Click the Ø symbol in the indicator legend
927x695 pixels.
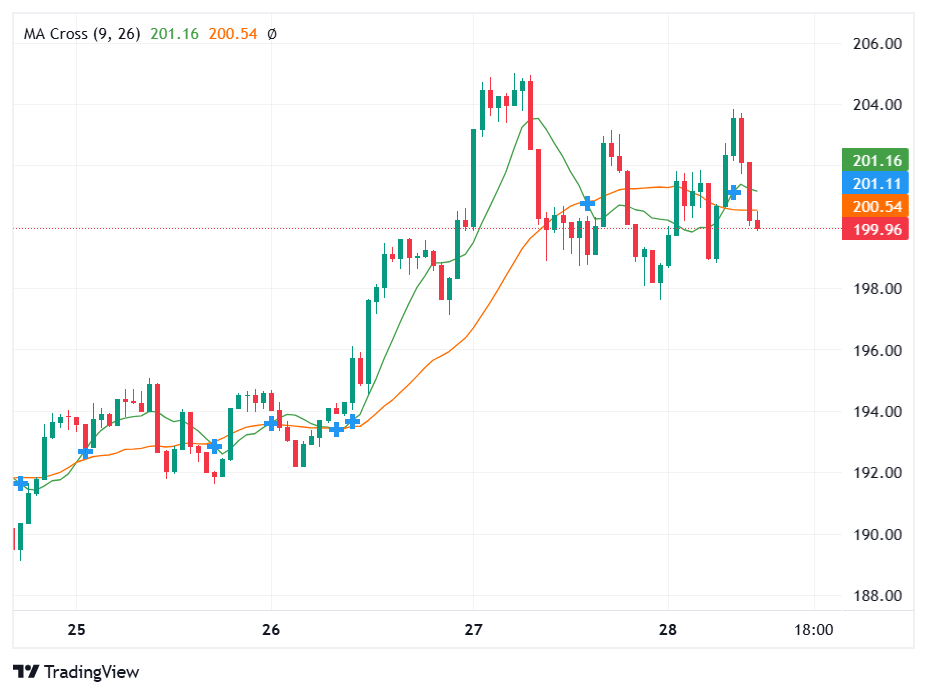click(x=272, y=34)
